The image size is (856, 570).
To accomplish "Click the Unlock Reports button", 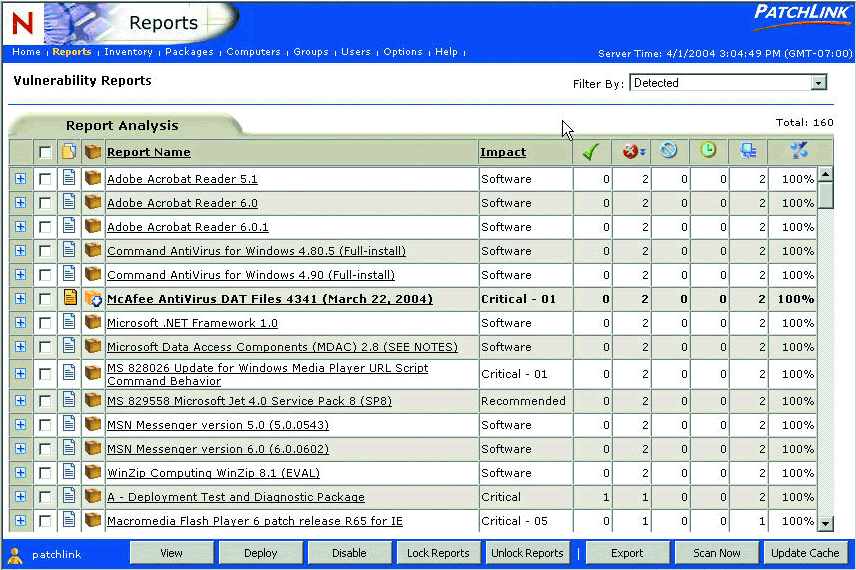I will tap(527, 553).
